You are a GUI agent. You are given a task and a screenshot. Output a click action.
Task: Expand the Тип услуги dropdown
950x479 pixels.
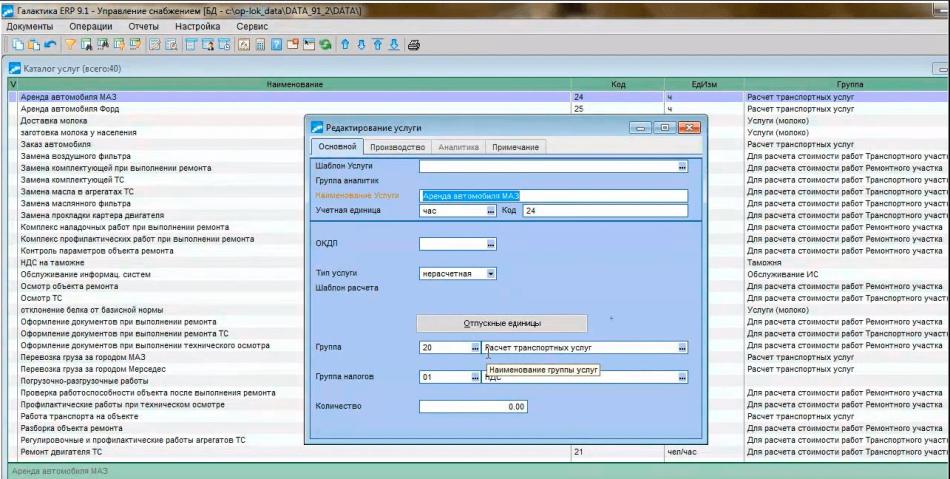click(490, 273)
